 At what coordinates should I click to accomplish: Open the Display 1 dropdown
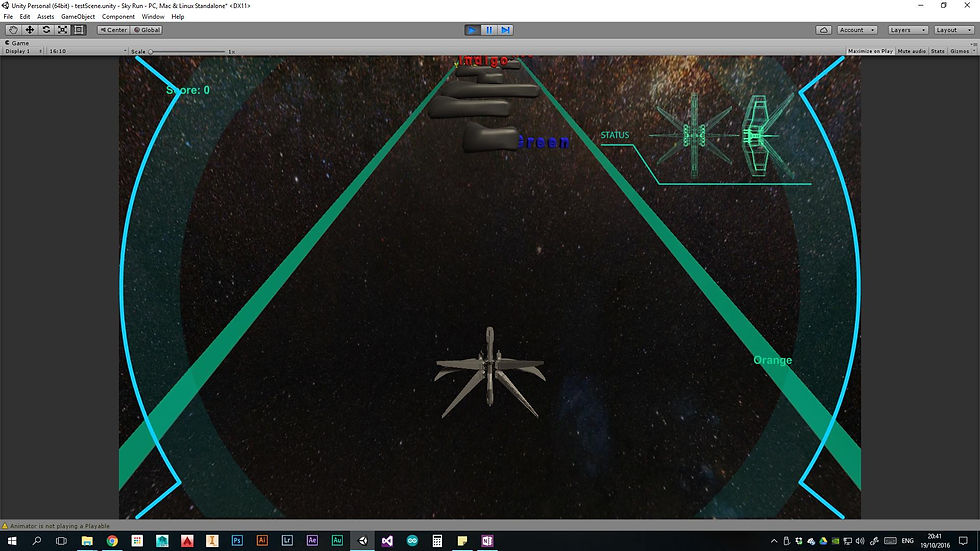click(23, 51)
